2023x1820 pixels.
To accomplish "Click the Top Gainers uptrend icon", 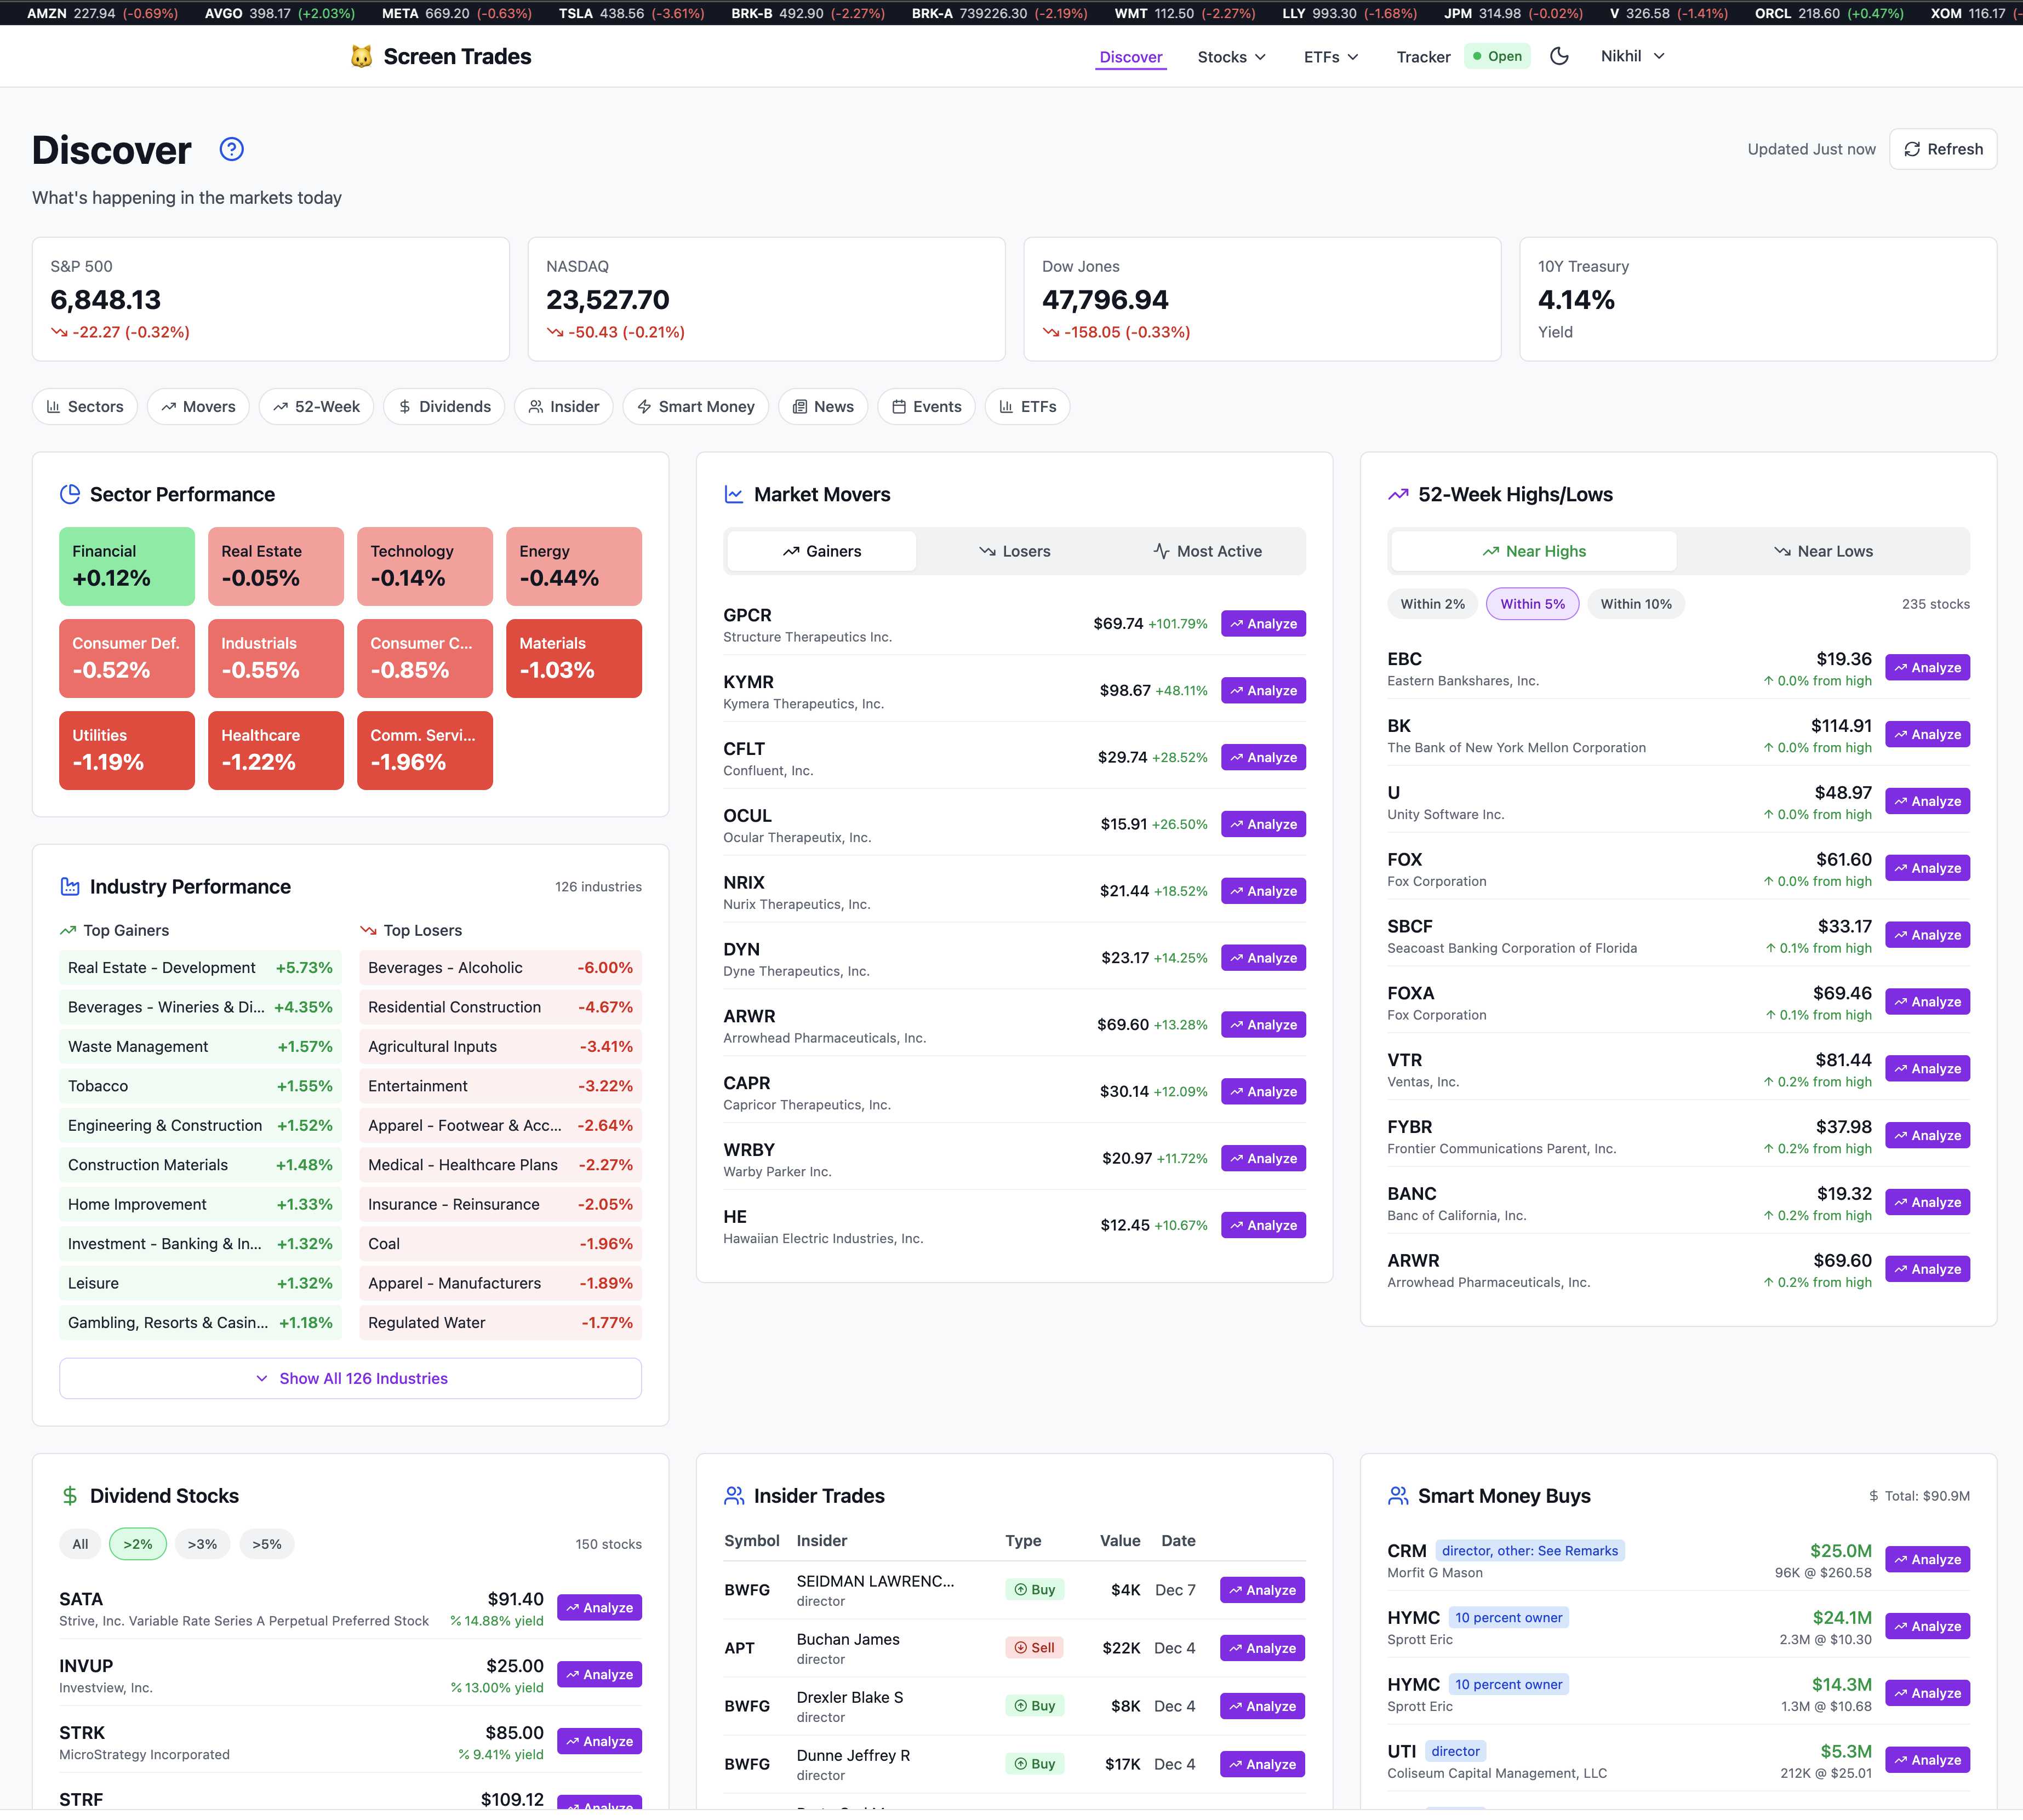I will coord(68,930).
